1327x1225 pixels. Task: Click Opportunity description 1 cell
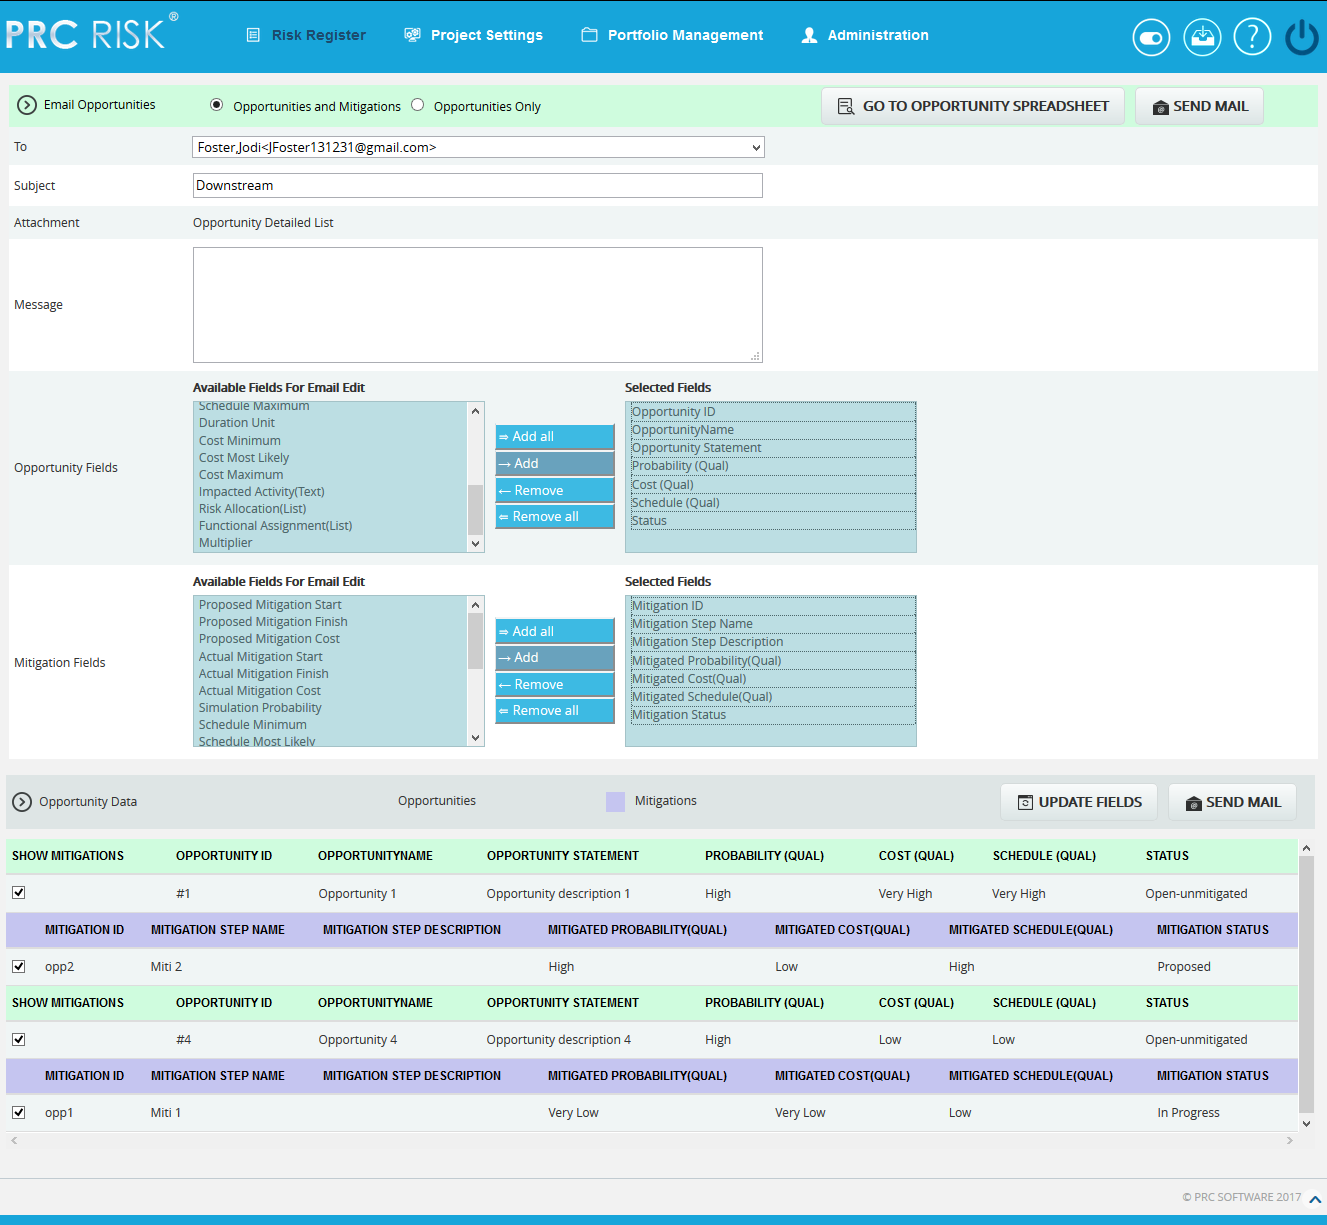558,894
